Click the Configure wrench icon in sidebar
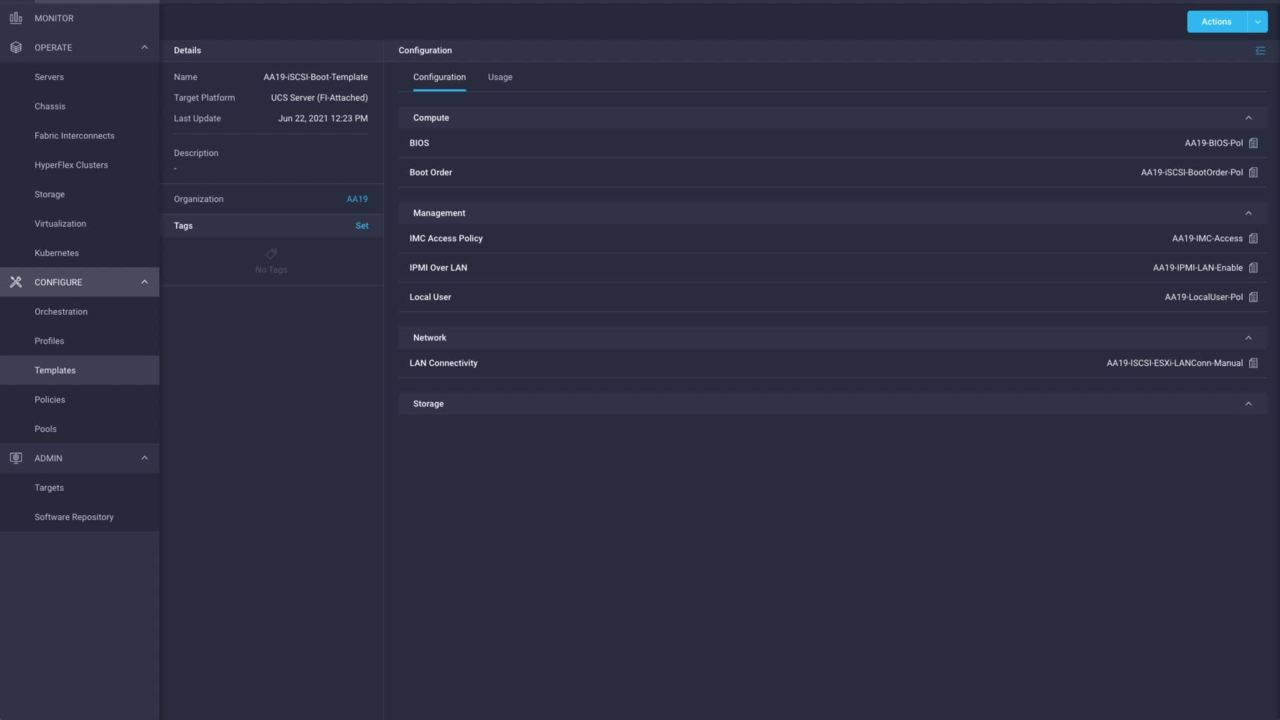This screenshot has height=720, width=1280. coord(15,282)
